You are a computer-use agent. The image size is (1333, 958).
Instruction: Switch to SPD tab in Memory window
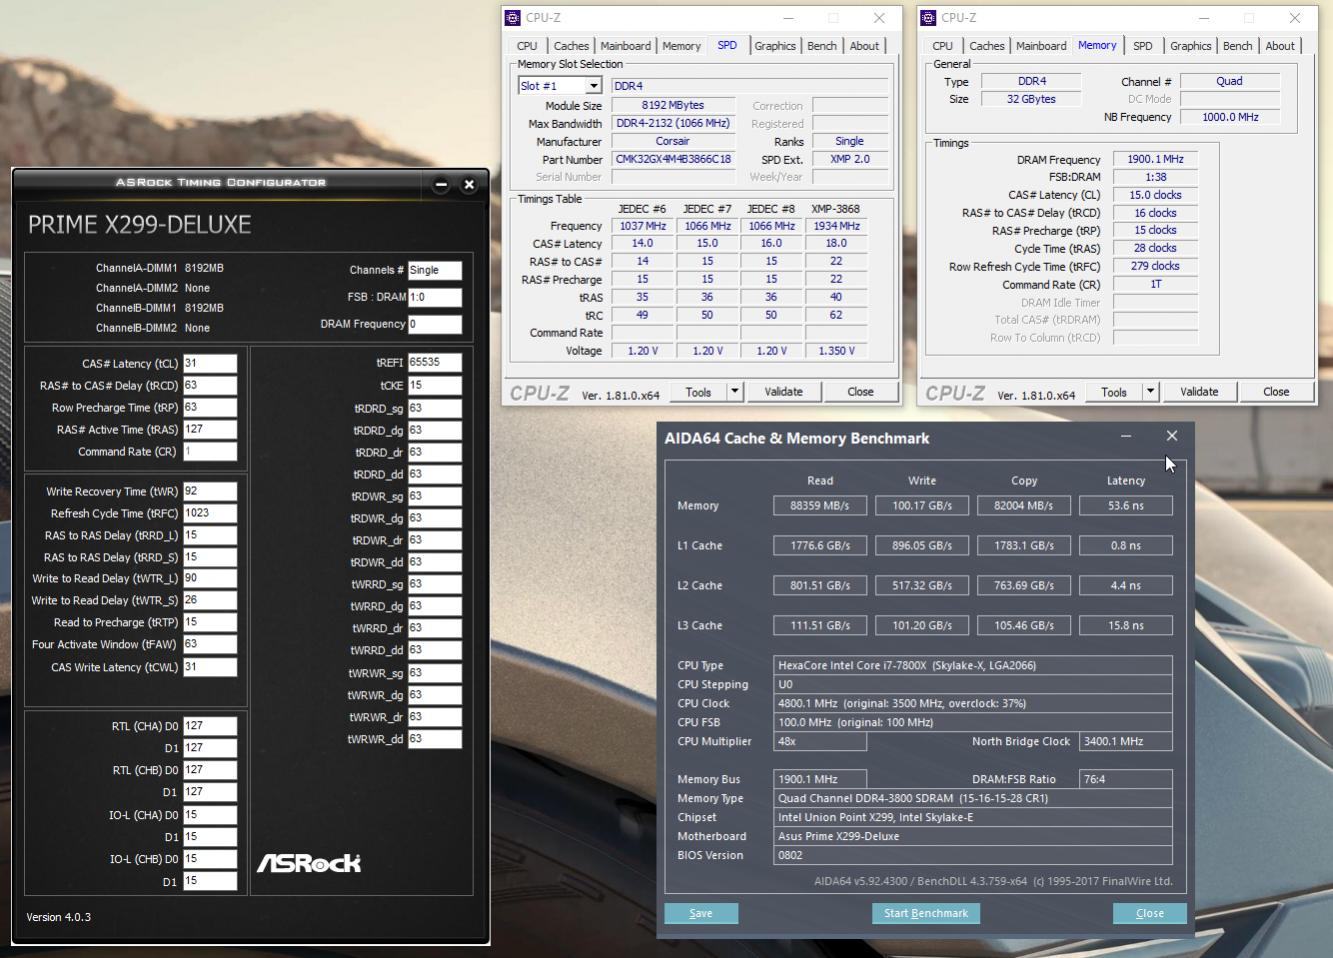(x=1143, y=46)
